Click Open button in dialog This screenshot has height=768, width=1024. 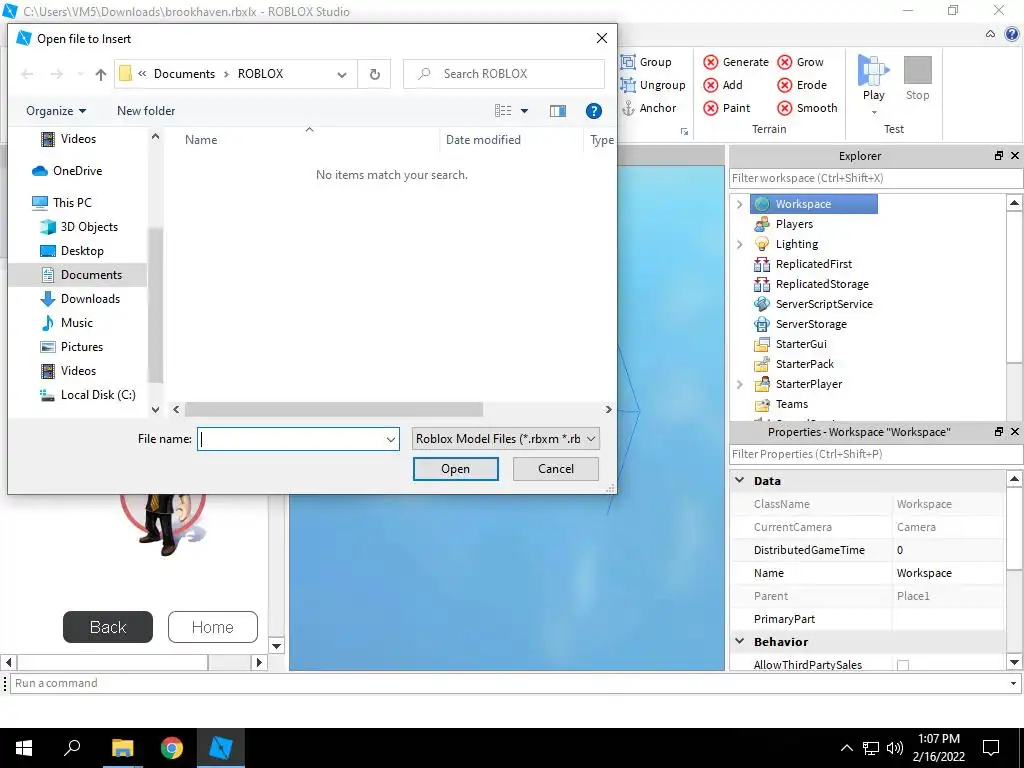pos(455,469)
